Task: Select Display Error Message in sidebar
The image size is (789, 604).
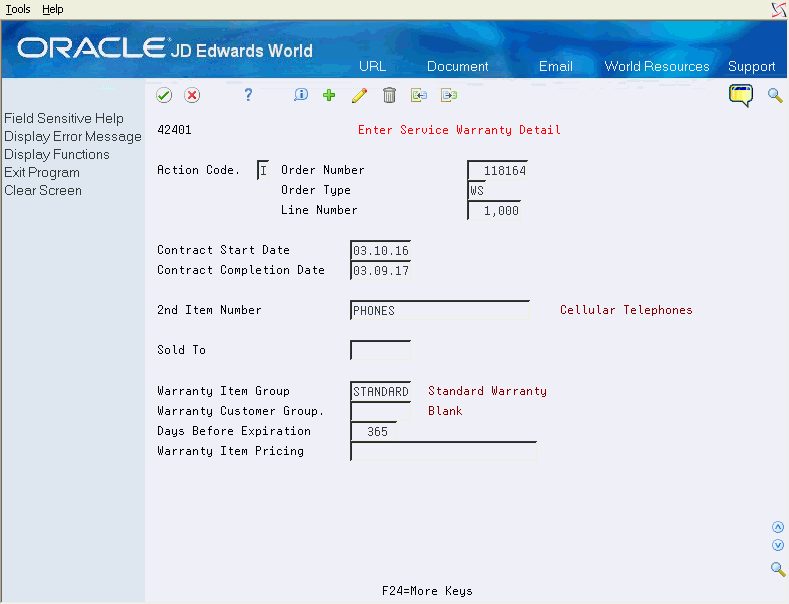Action: point(73,136)
